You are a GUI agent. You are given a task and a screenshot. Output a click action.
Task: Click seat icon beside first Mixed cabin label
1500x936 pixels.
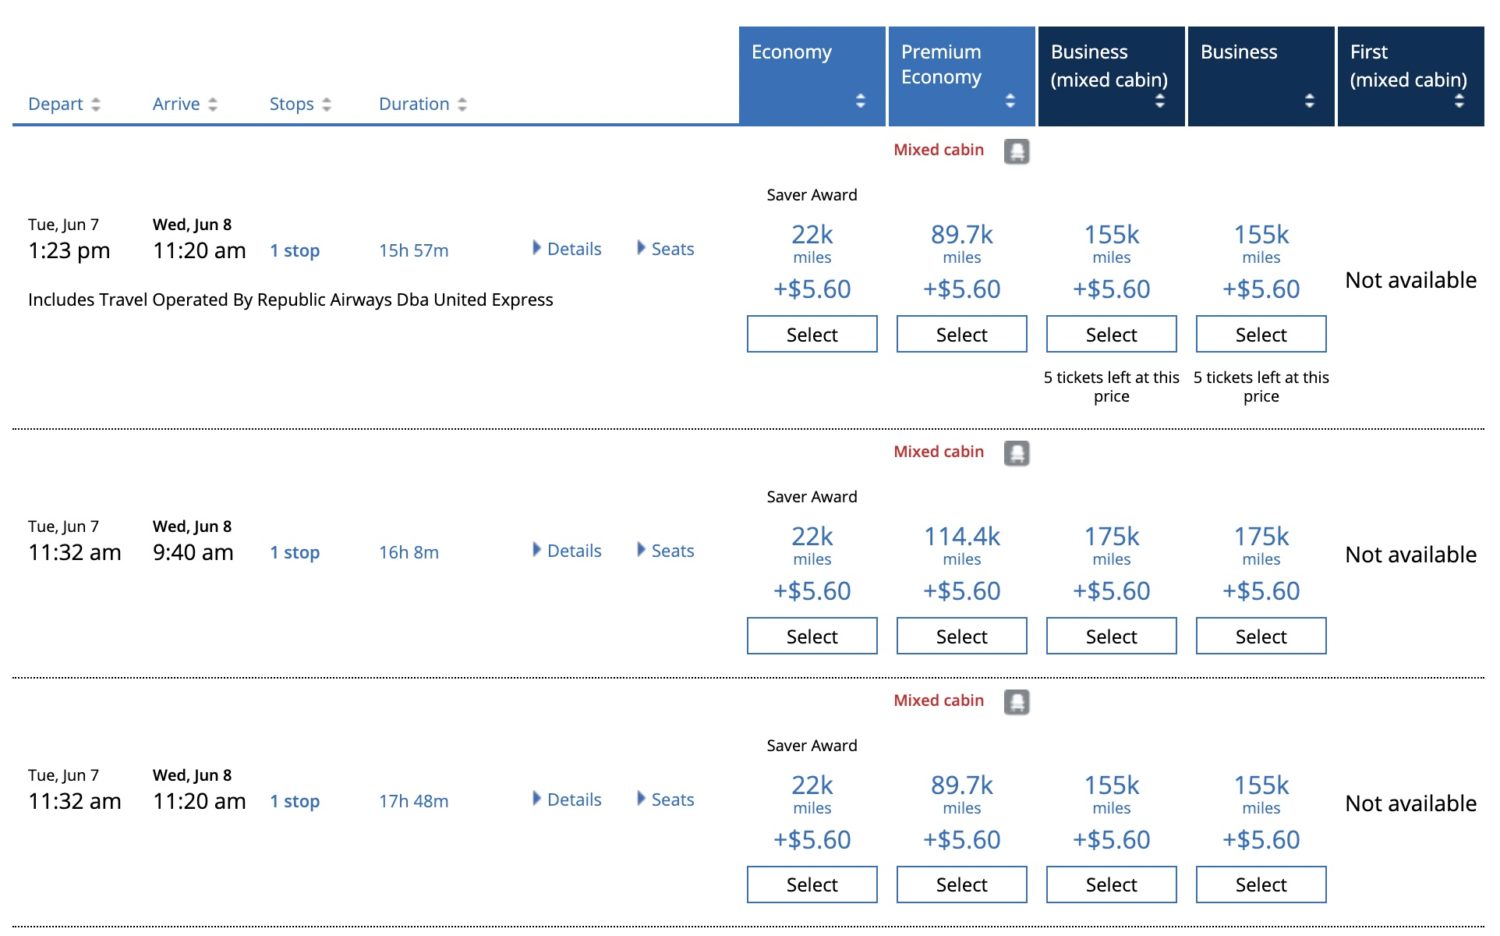pyautogui.click(x=1016, y=151)
